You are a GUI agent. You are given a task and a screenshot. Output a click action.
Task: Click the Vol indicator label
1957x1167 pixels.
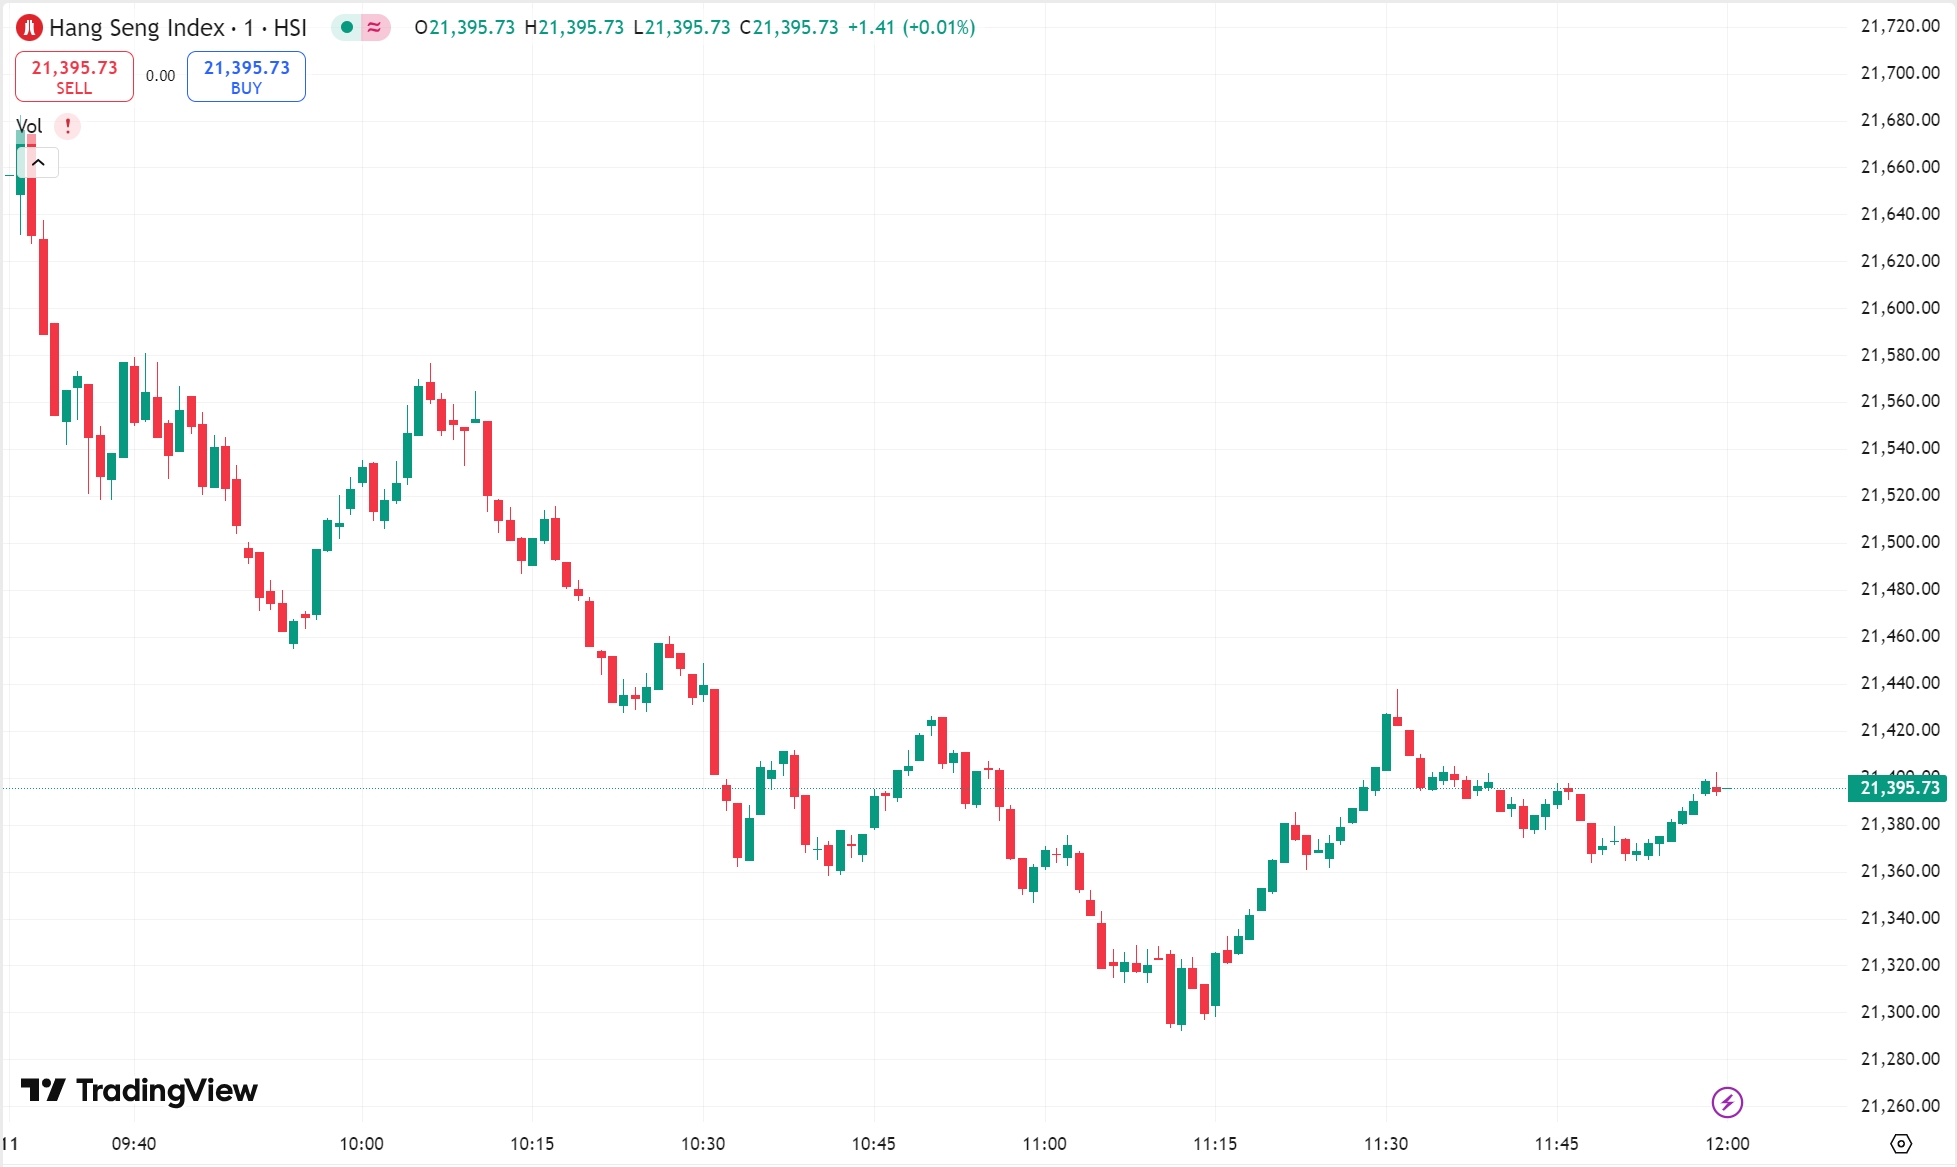click(29, 126)
